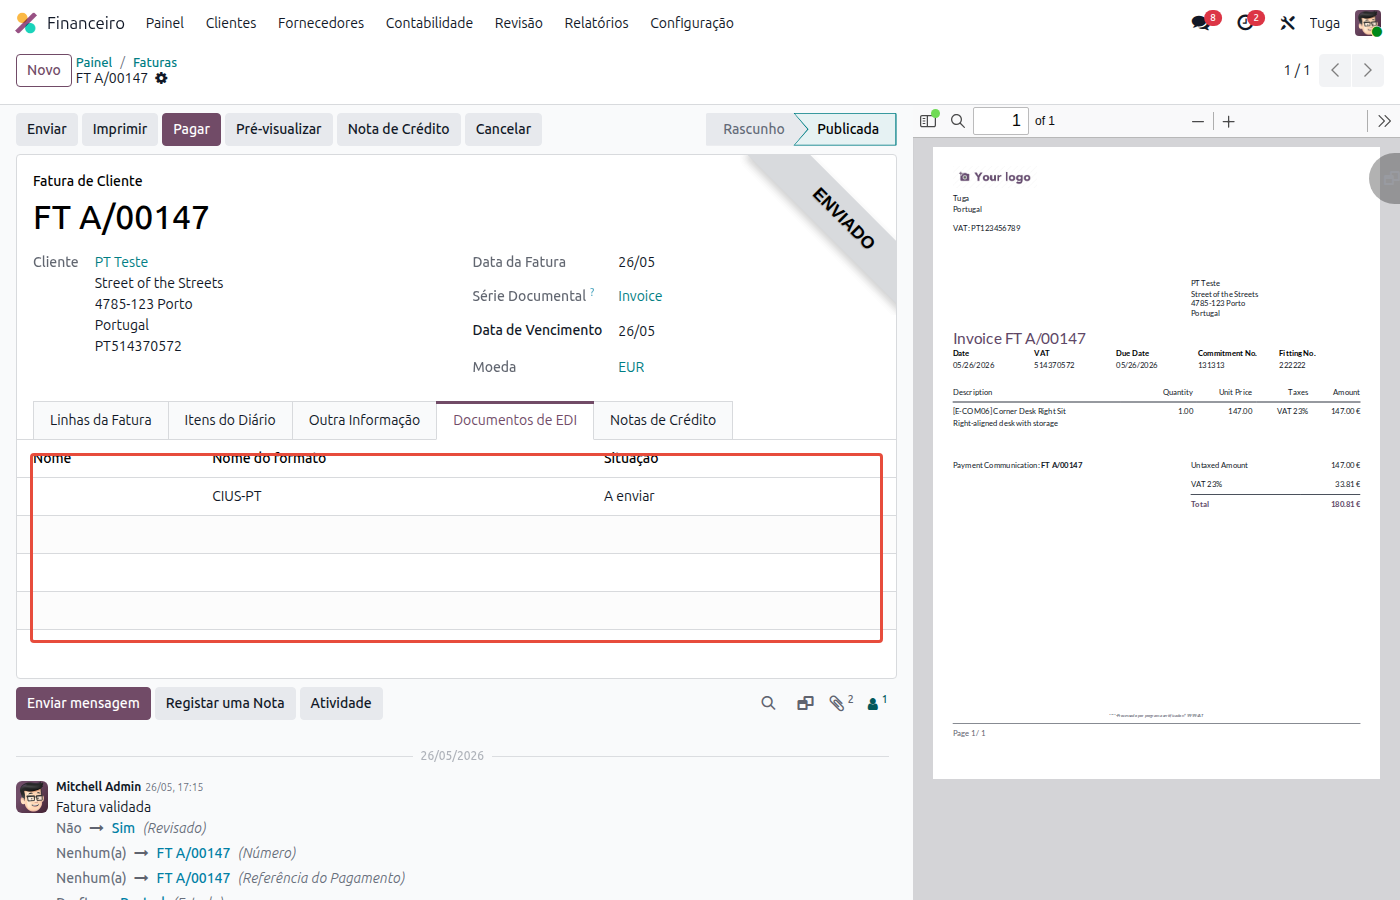Open the PT Teste customer link
The width and height of the screenshot is (1400, 900).
click(x=121, y=262)
